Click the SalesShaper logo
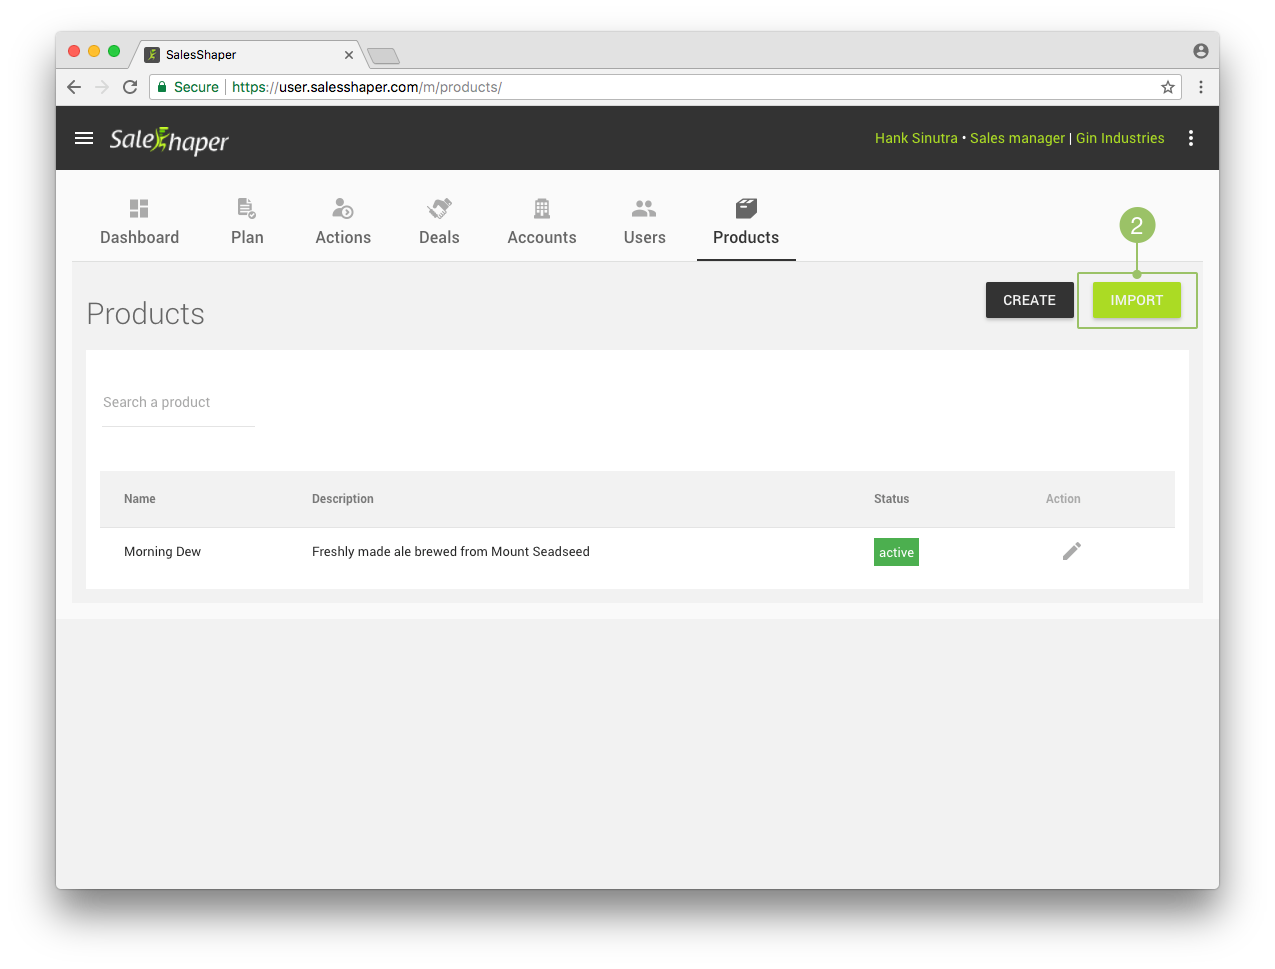 (x=169, y=140)
